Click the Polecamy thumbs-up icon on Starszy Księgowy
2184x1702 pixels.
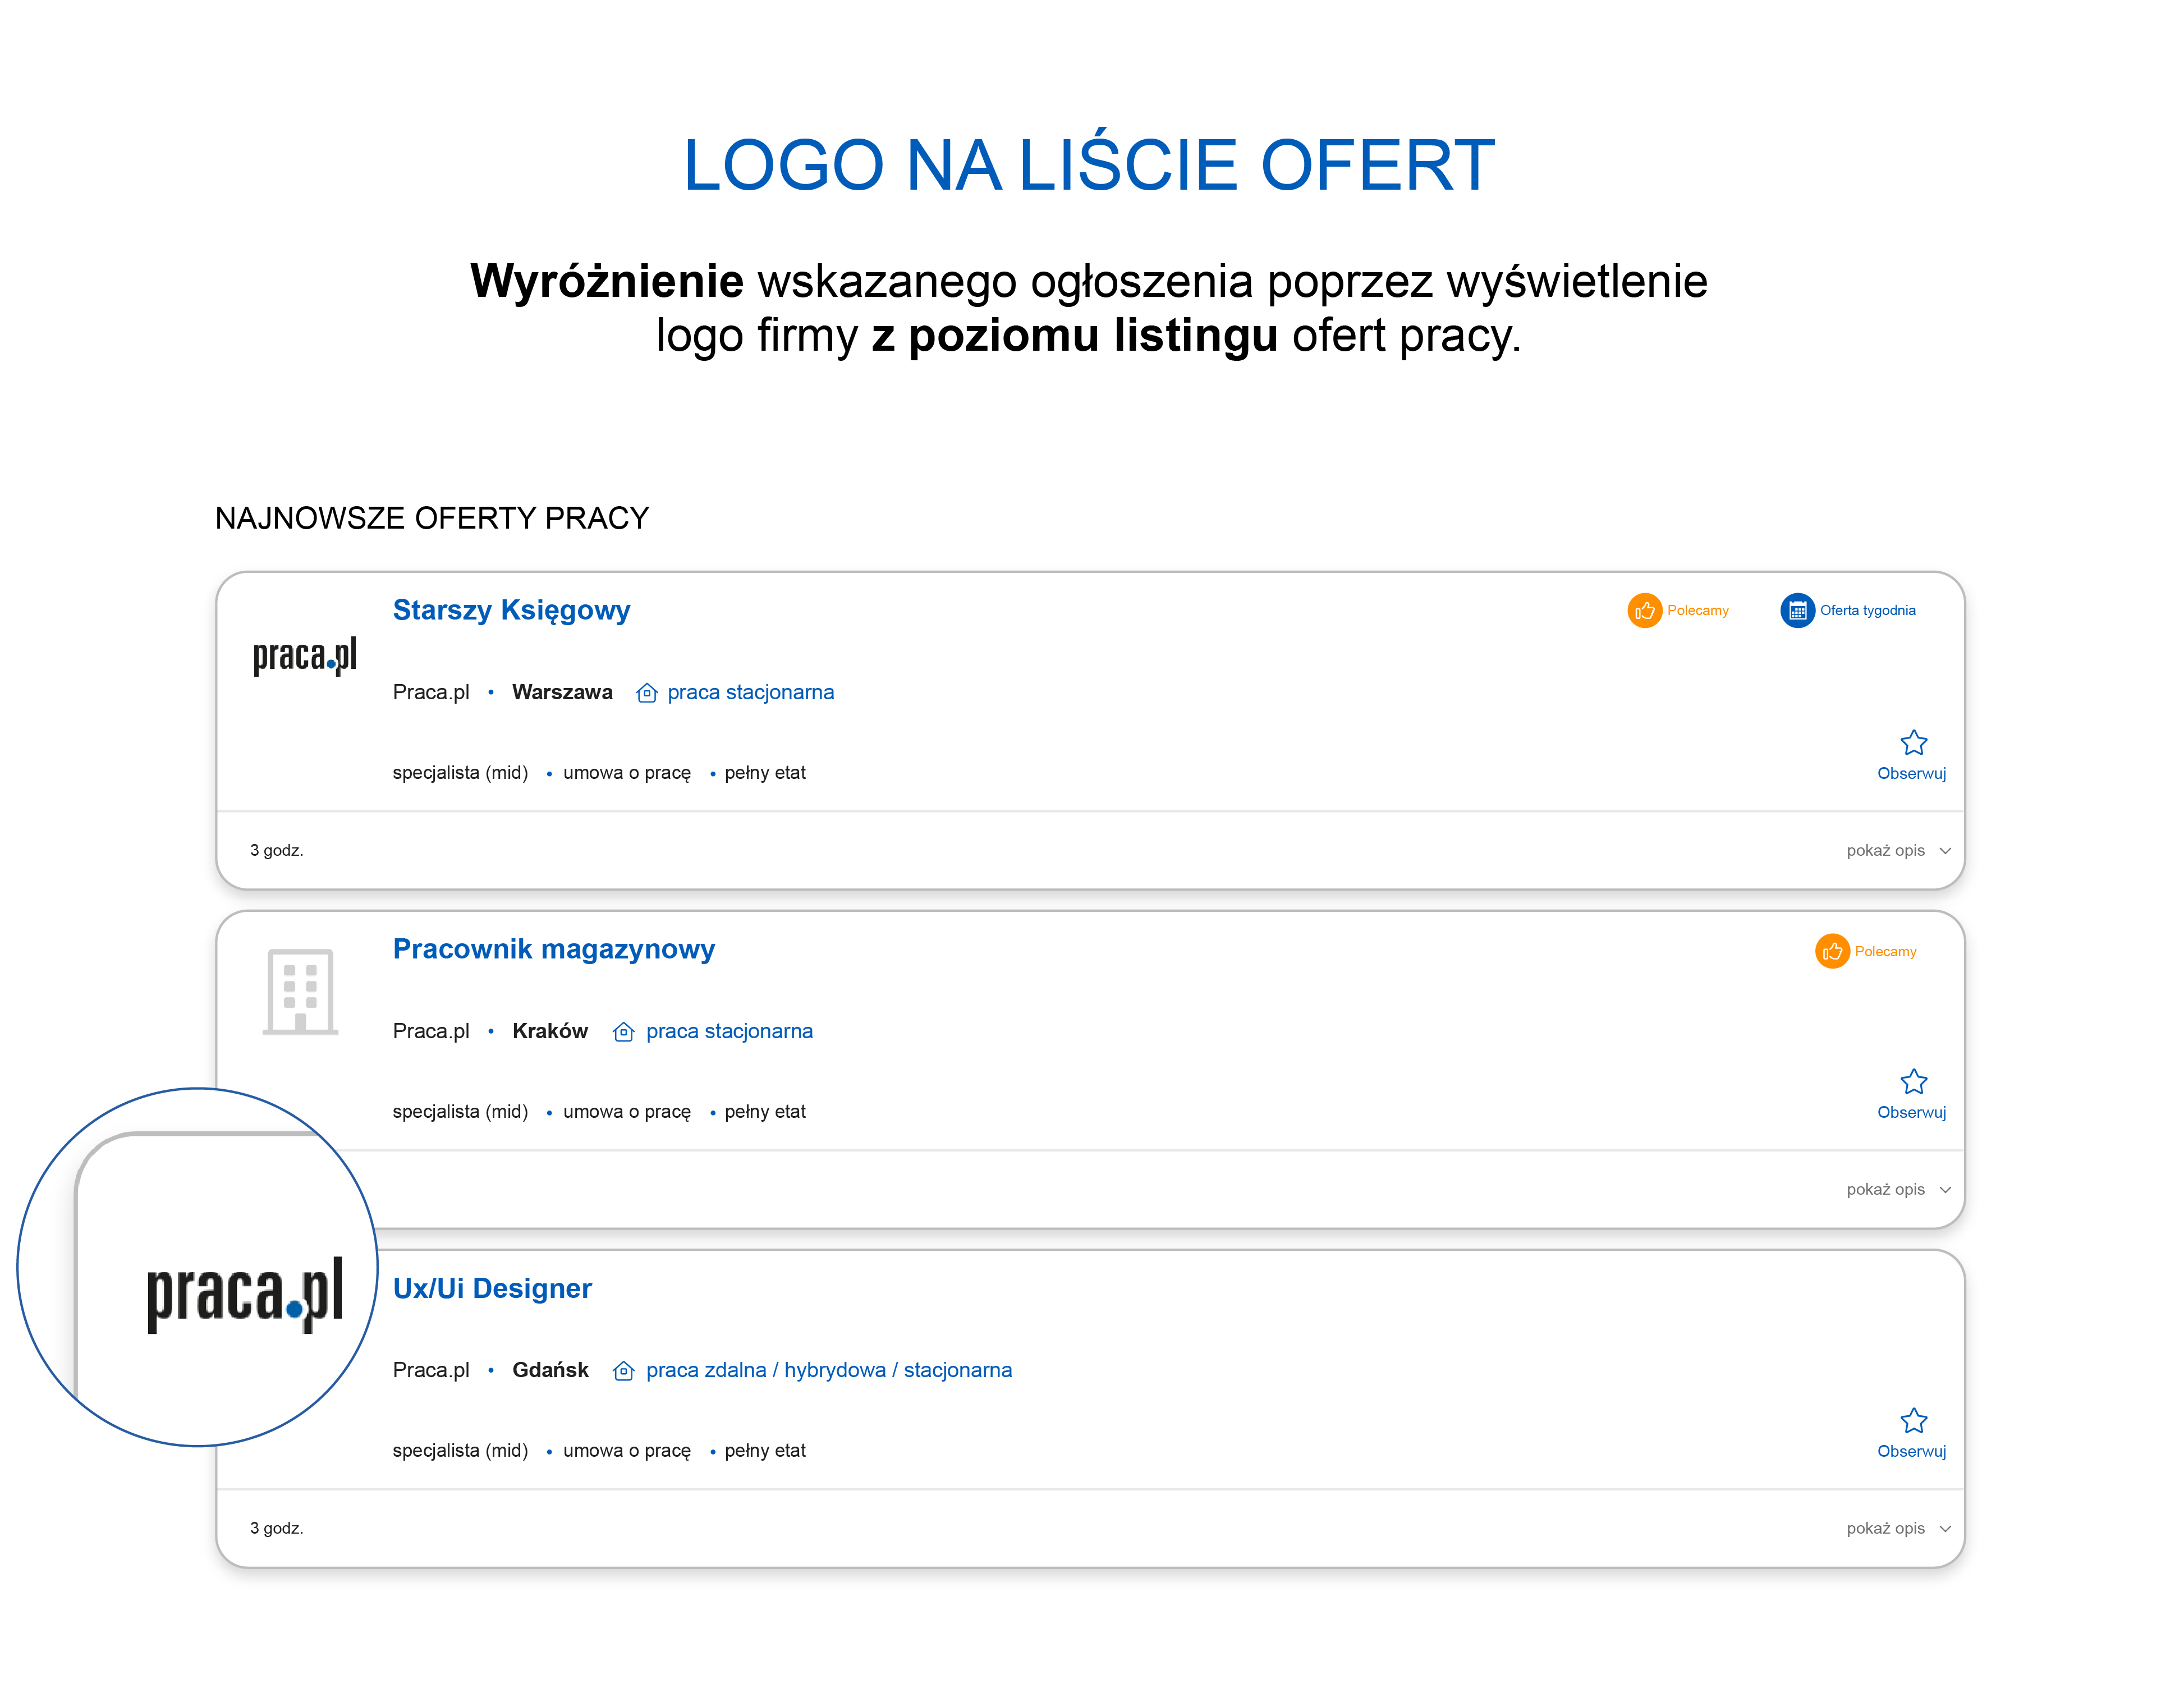click(1644, 610)
